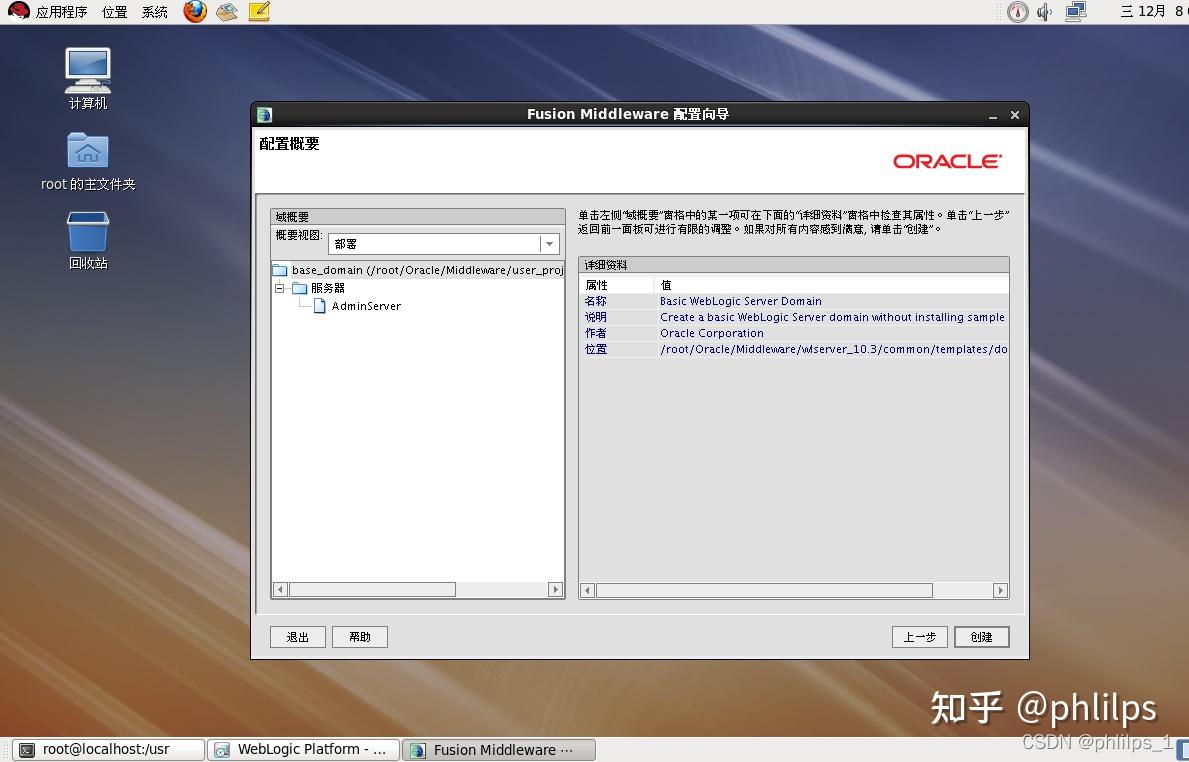Open the root 的主文件夹 desktop icon
The image size is (1189, 762).
(x=87, y=152)
